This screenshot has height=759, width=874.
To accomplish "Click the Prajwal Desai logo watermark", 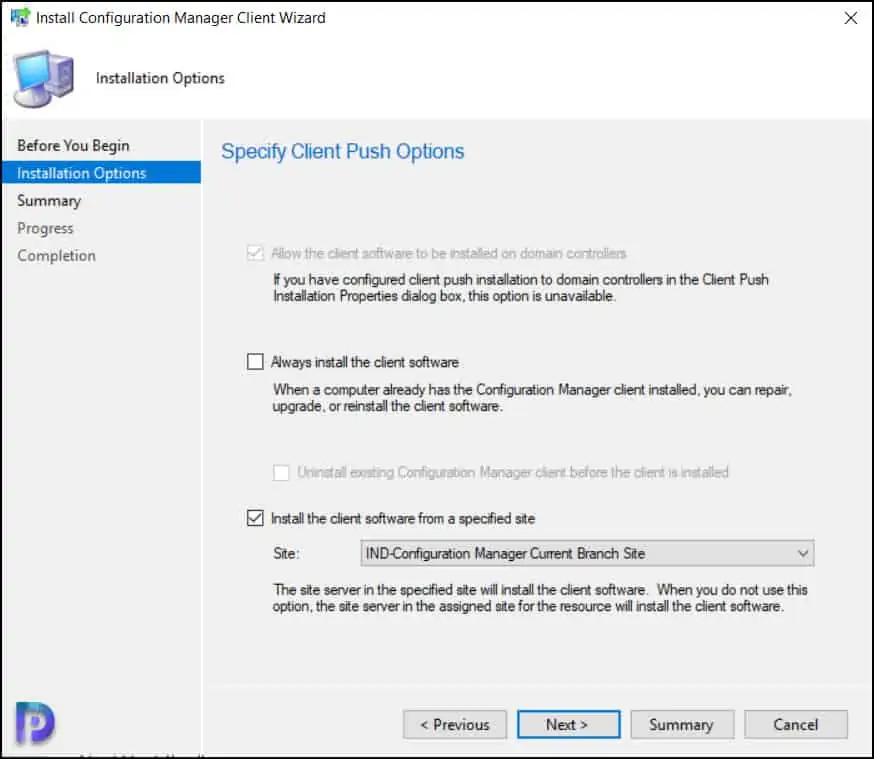I will tap(35, 720).
